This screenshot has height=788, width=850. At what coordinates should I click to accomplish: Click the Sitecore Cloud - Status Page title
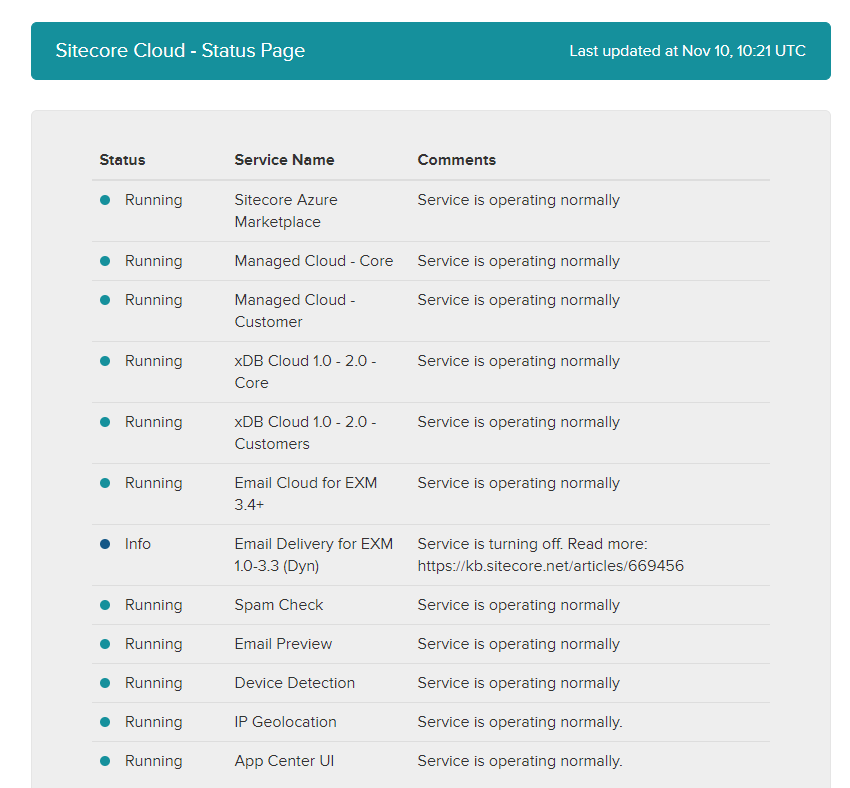point(180,50)
